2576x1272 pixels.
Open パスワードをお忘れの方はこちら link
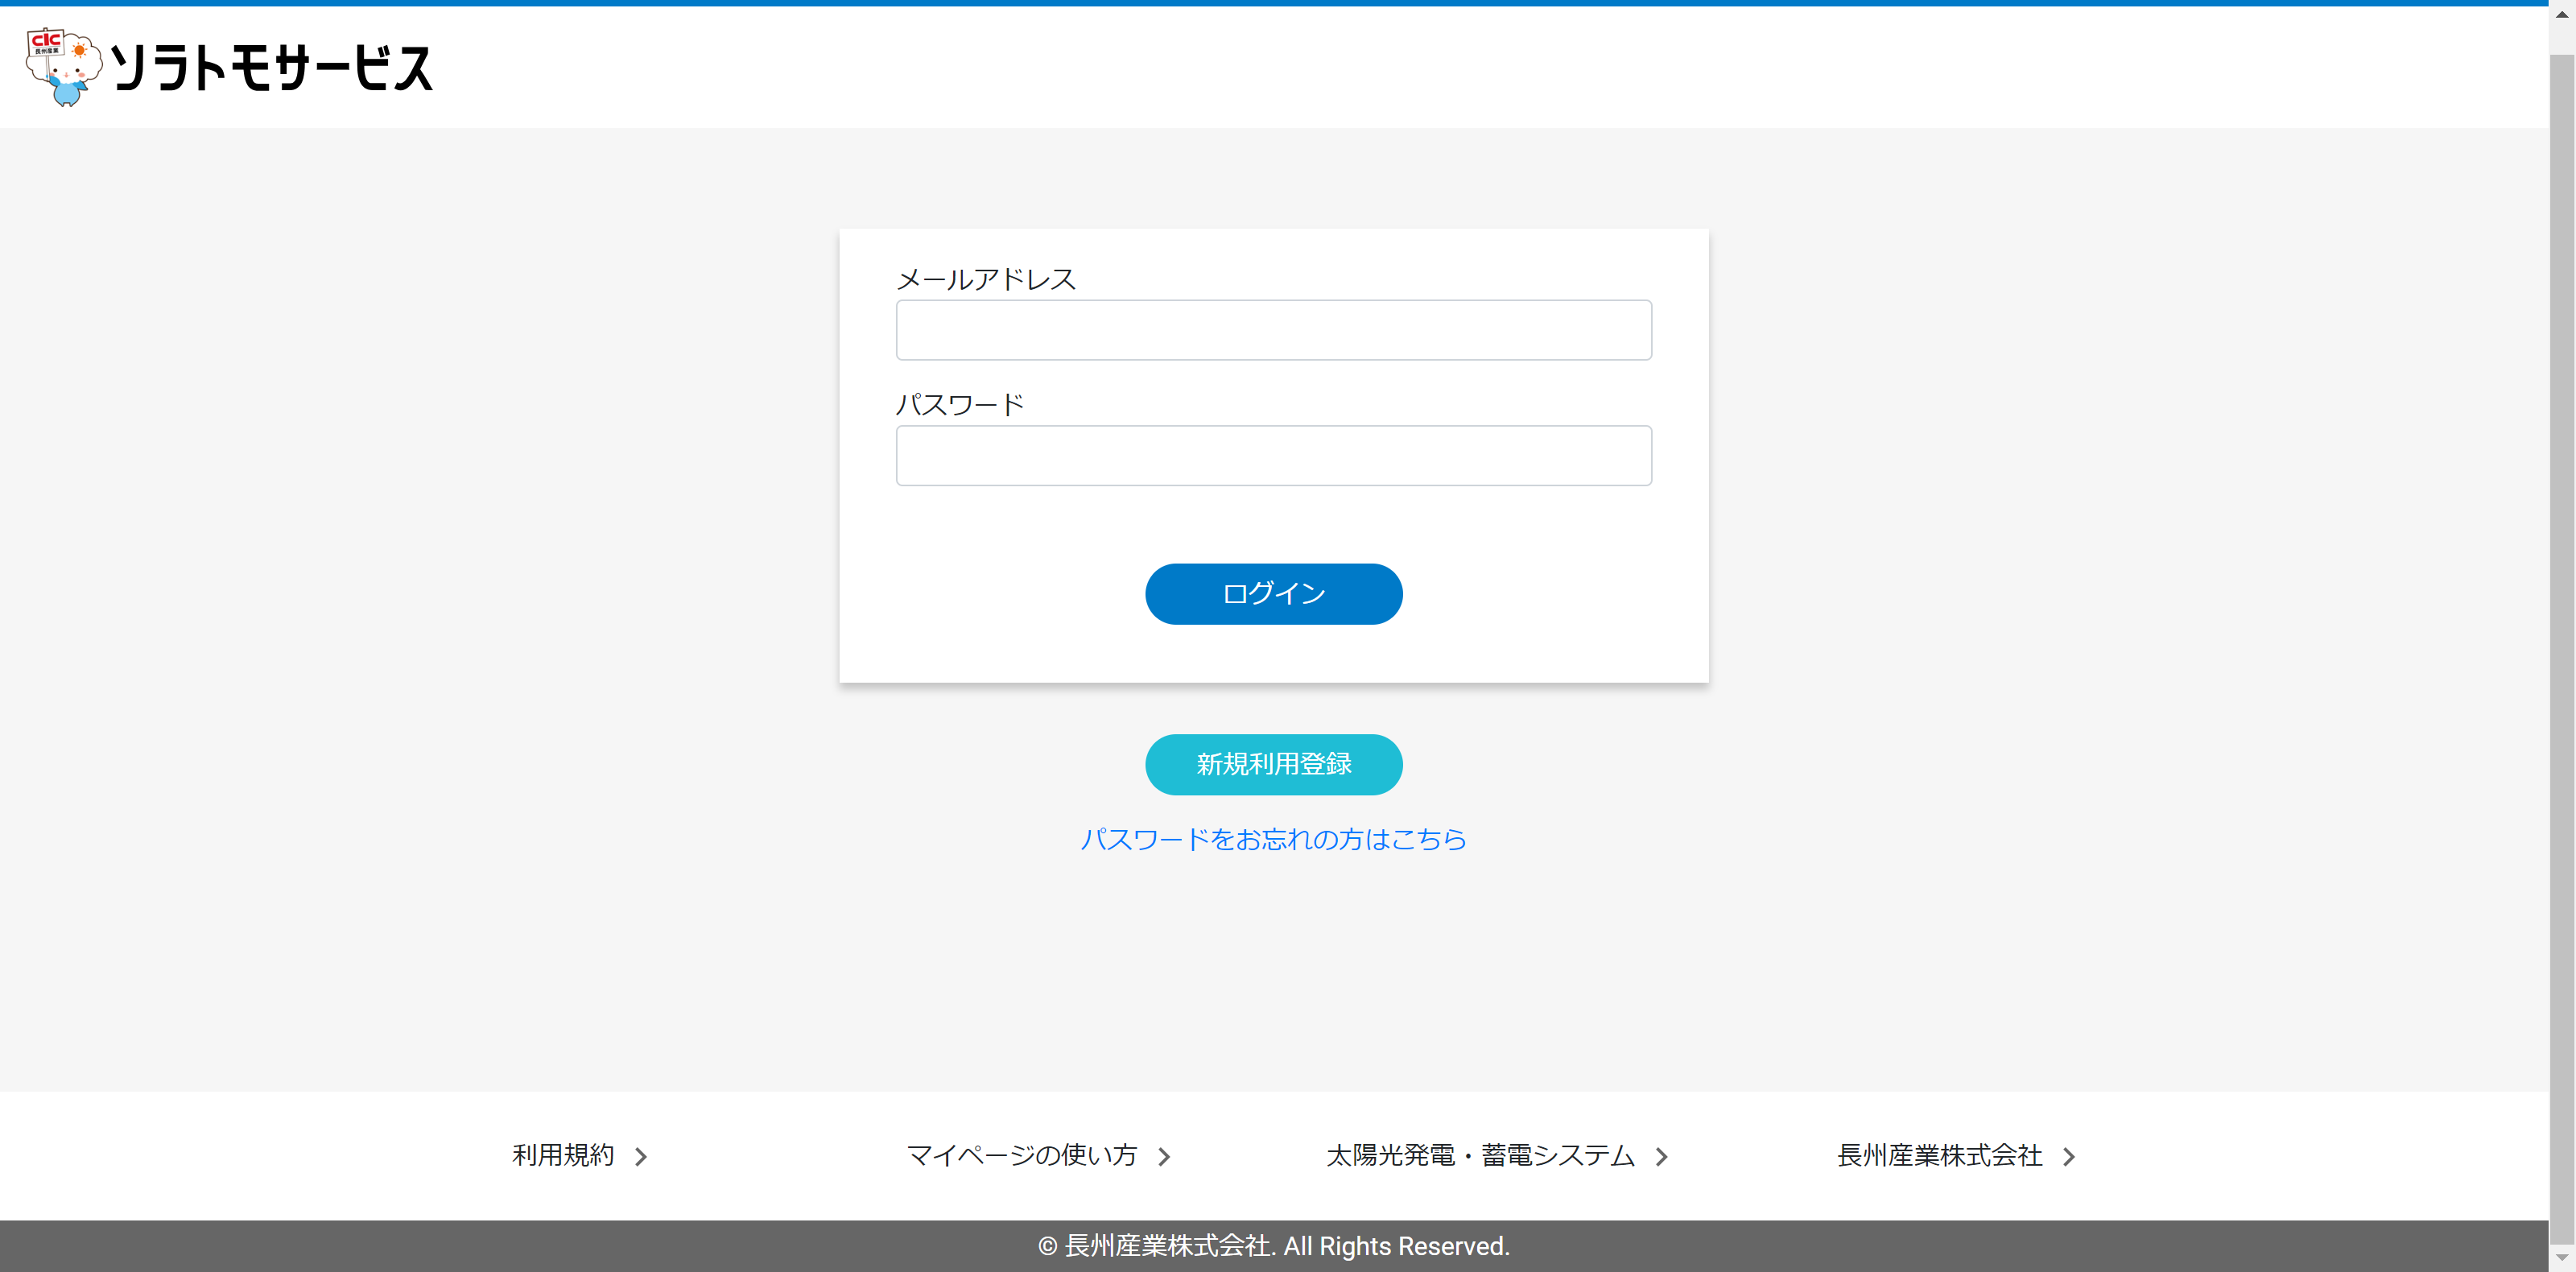(1273, 839)
